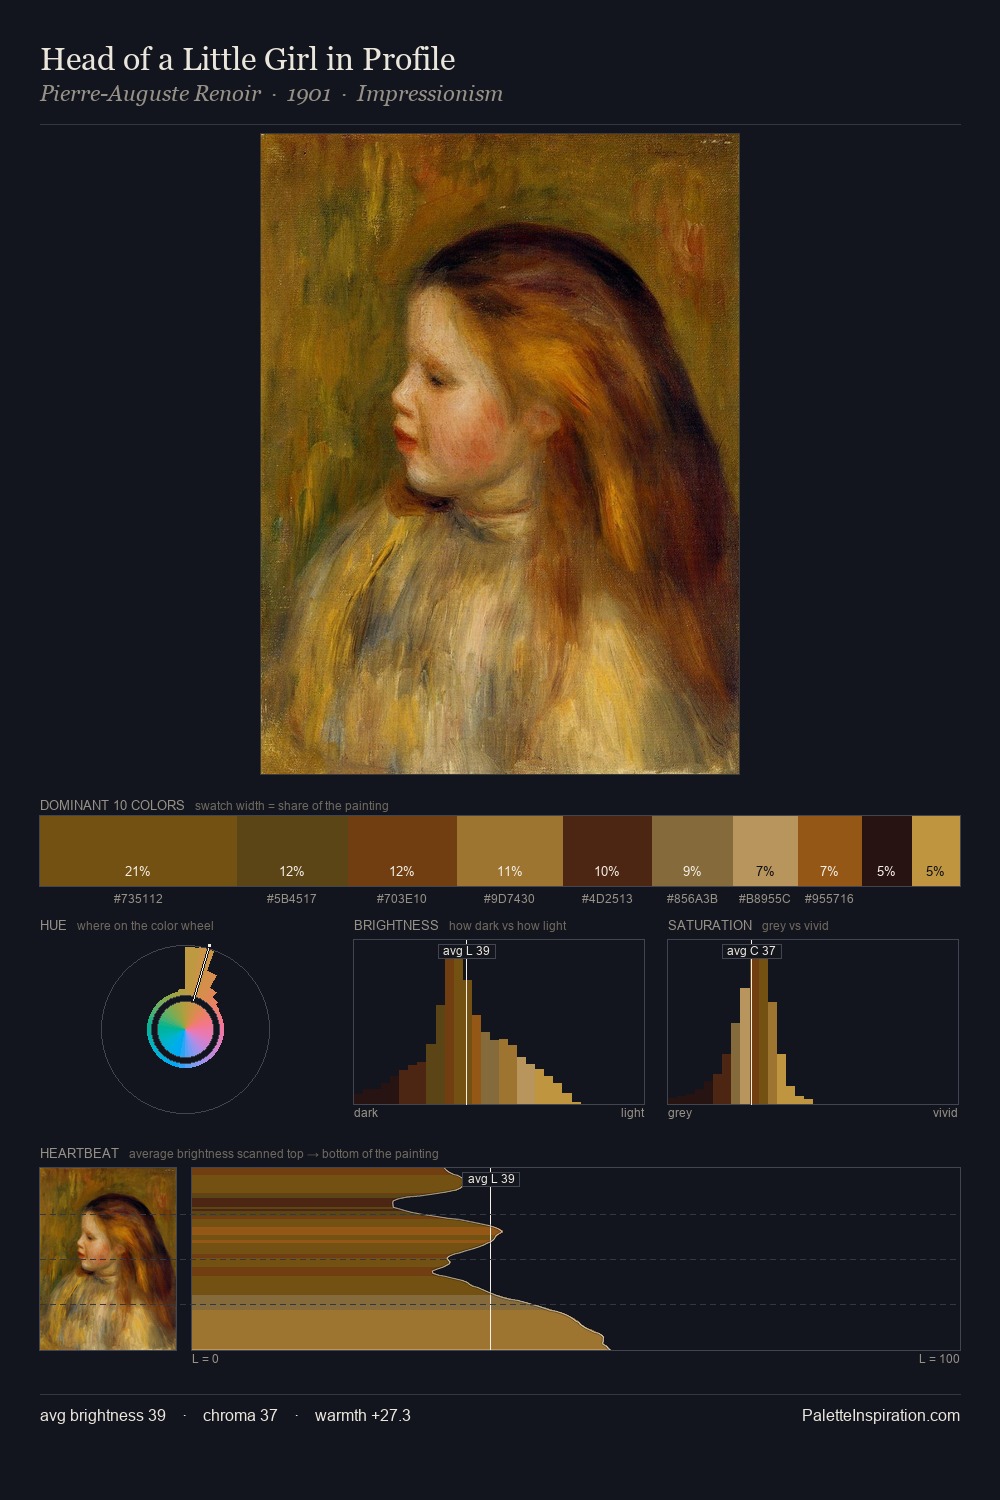Select the 7% swatch #955716
Screen dimensions: 1000x1500
coord(829,851)
